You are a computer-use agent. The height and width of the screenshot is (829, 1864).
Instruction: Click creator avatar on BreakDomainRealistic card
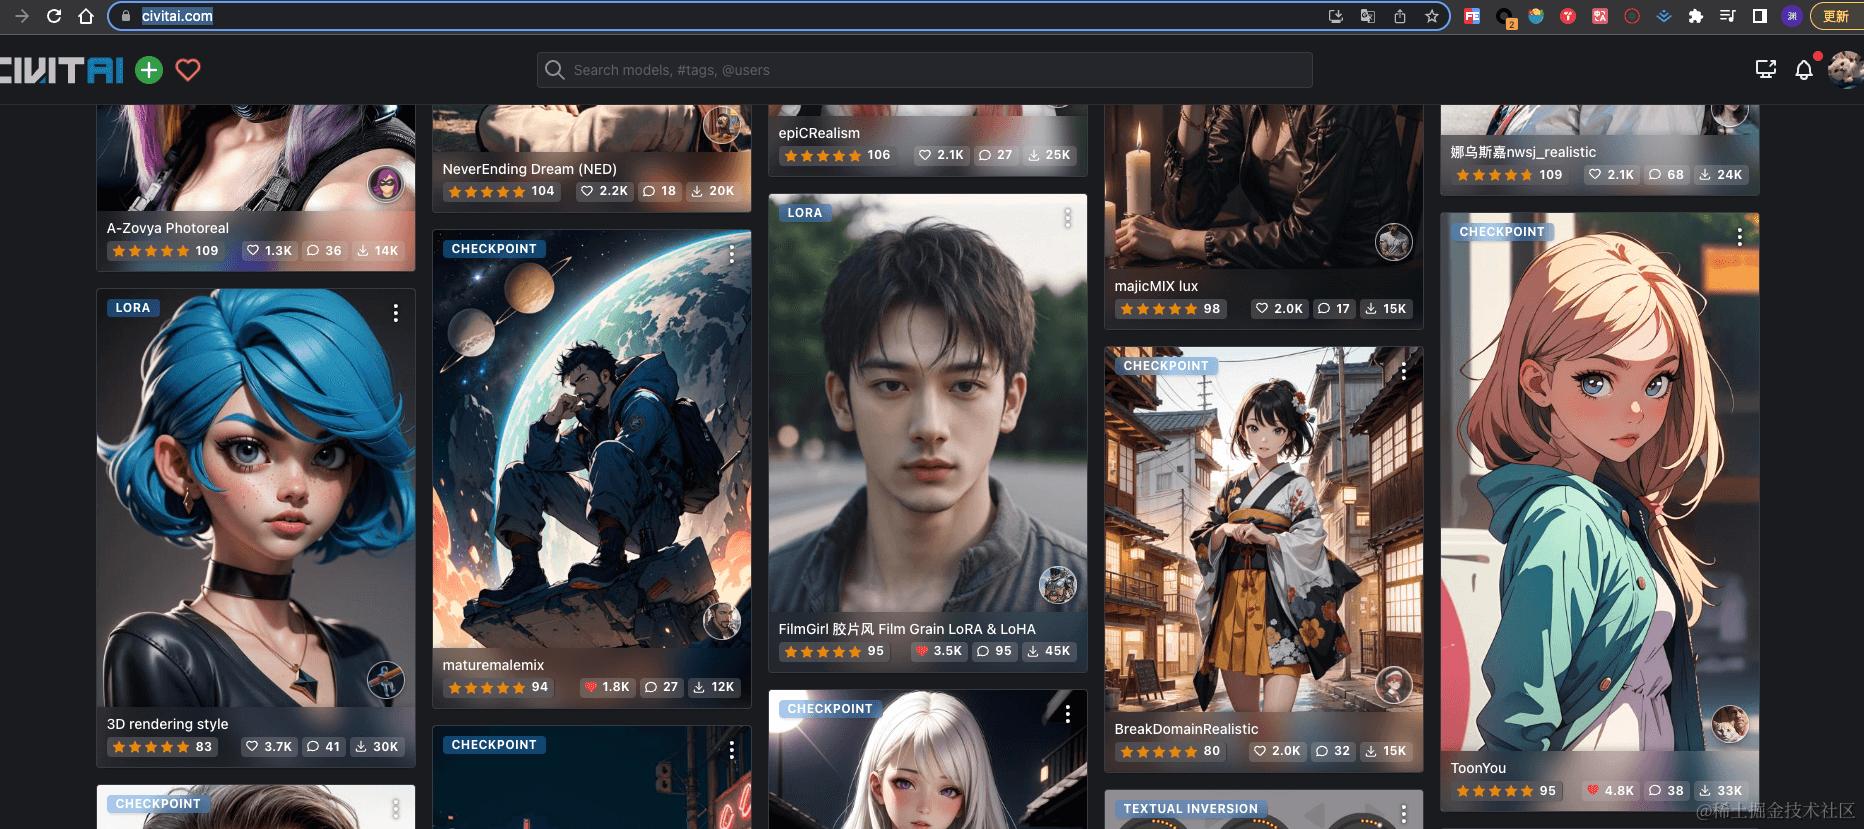1393,685
